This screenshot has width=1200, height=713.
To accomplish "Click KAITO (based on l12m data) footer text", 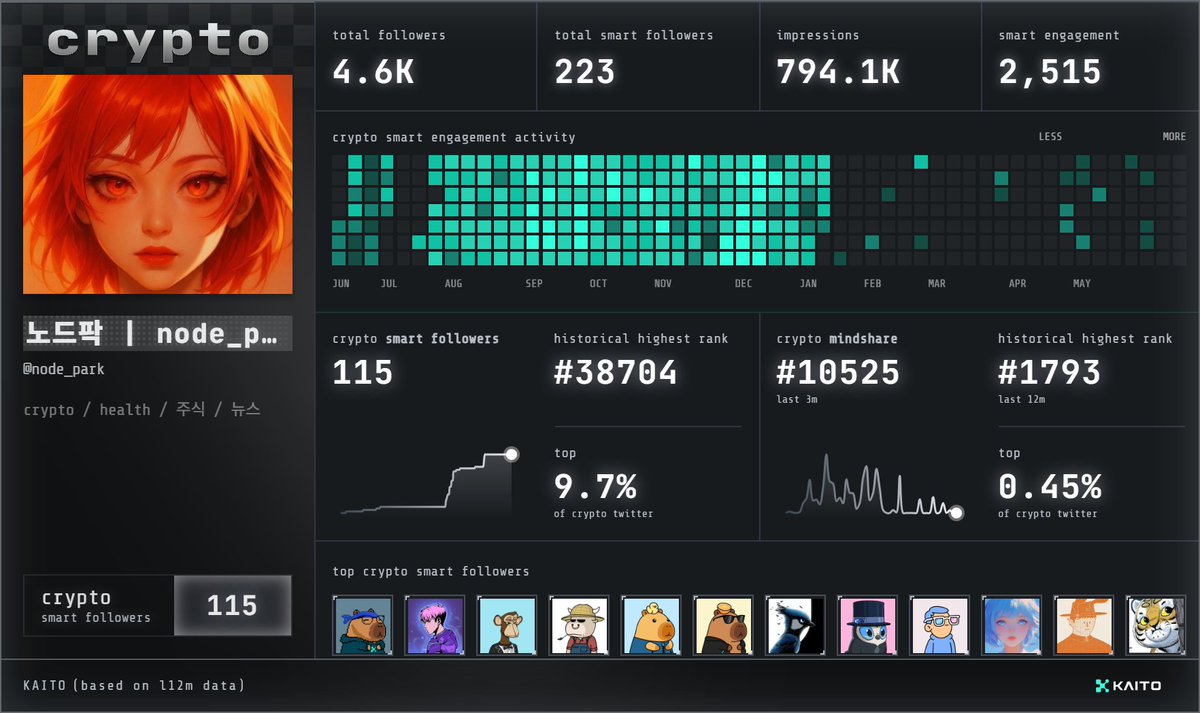I will point(134,686).
